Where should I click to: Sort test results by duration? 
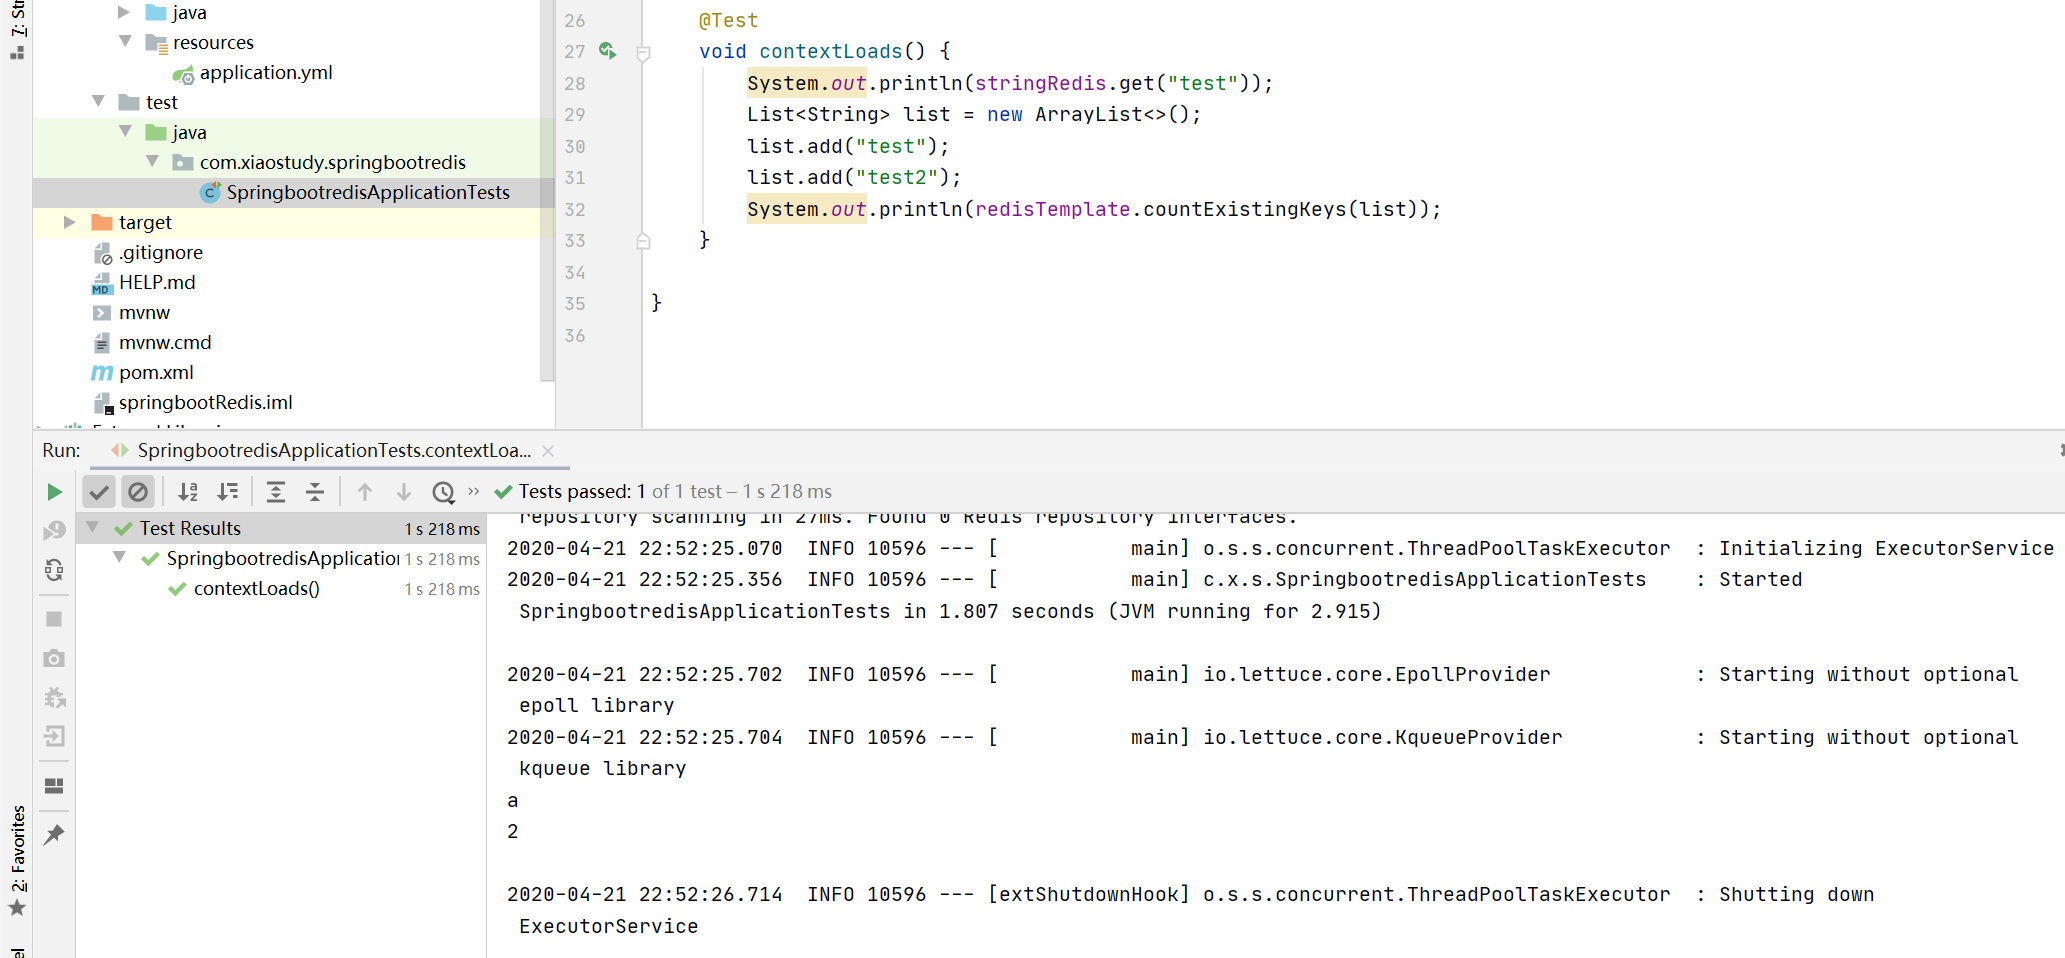point(228,492)
